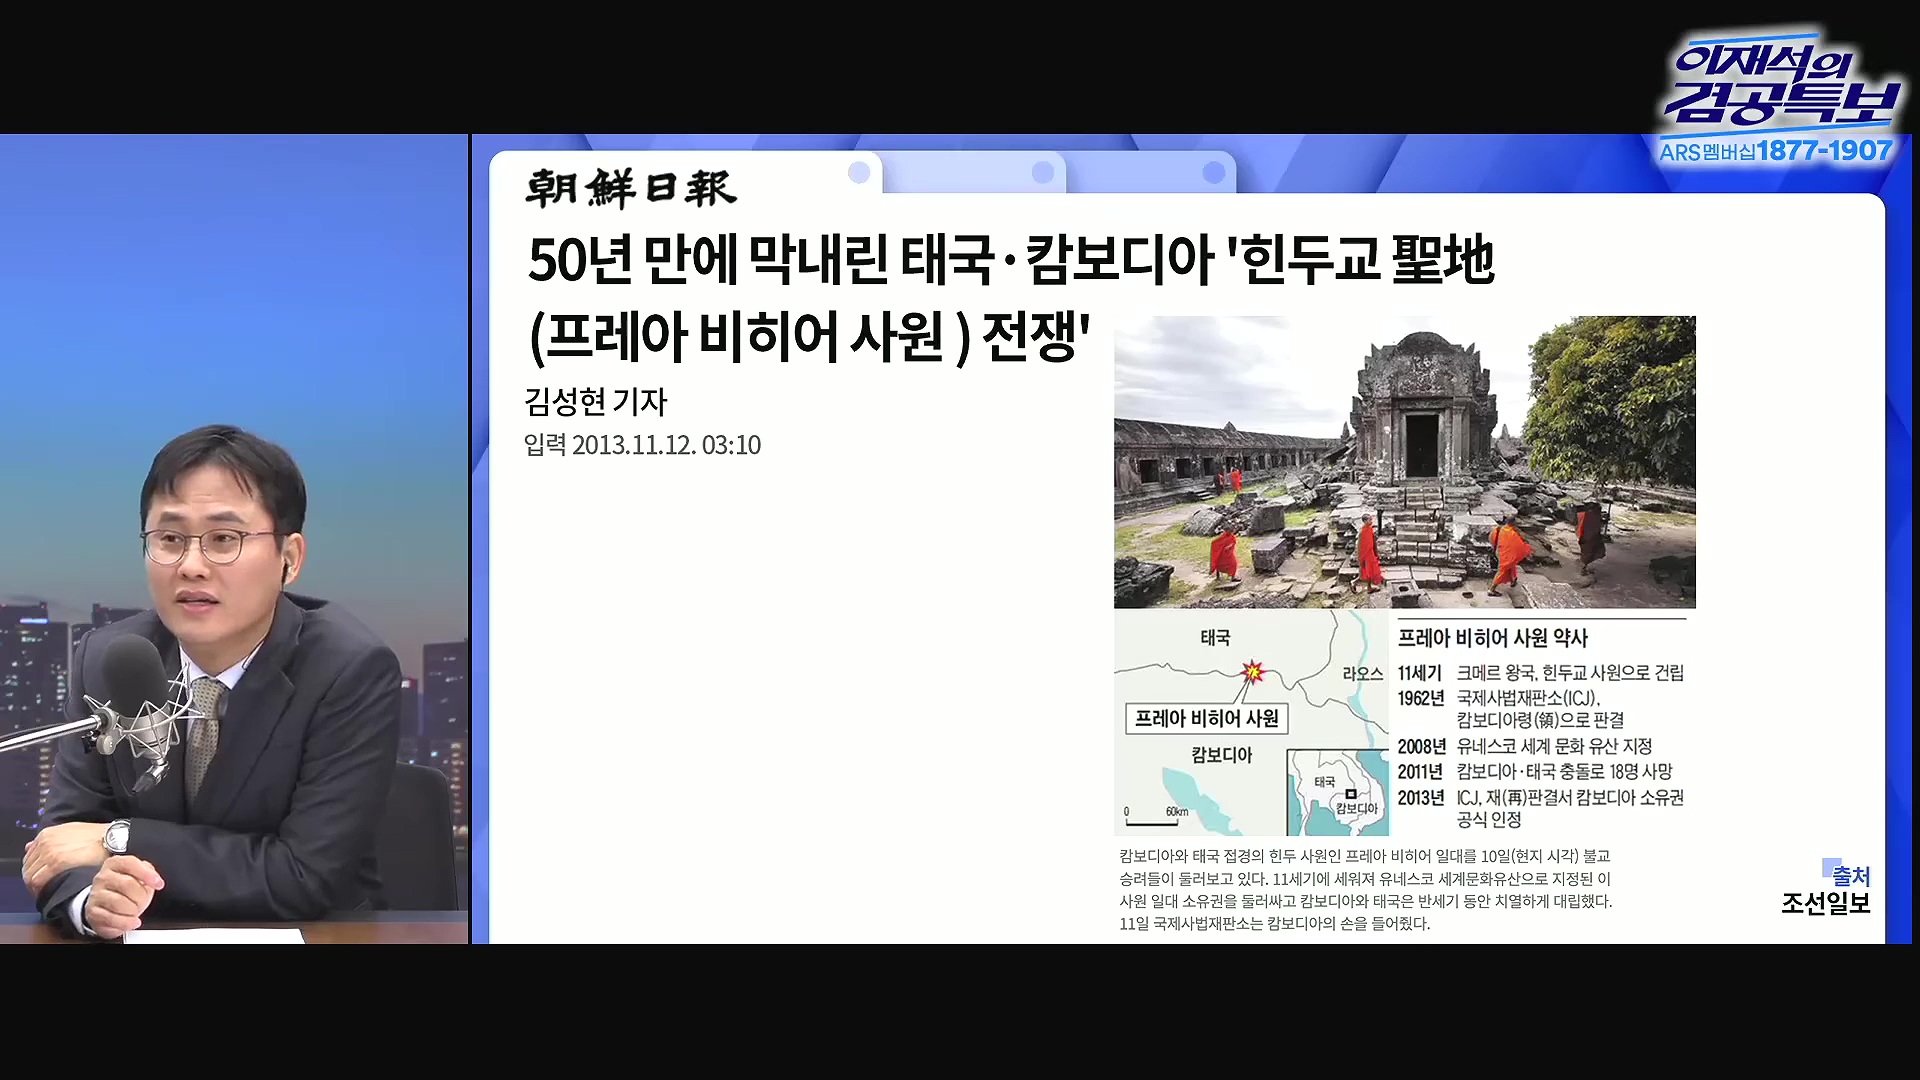Viewport: 1920px width, 1080px height.
Task: Click the explosion marker on the map
Action: [1252, 671]
